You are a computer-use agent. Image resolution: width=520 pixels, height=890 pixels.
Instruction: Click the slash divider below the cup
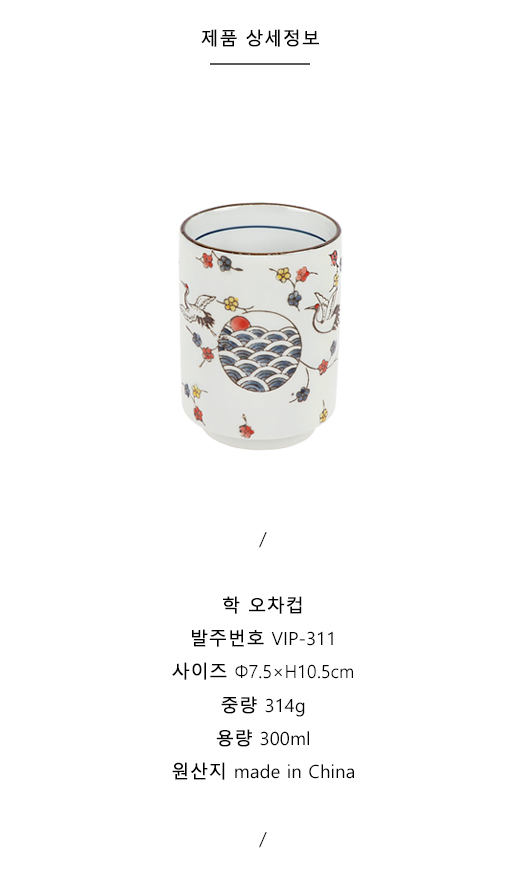262,540
